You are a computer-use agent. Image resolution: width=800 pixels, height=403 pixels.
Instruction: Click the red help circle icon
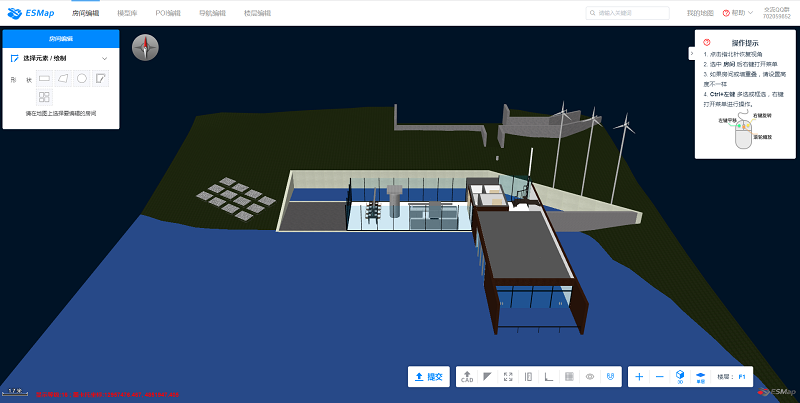coord(726,13)
